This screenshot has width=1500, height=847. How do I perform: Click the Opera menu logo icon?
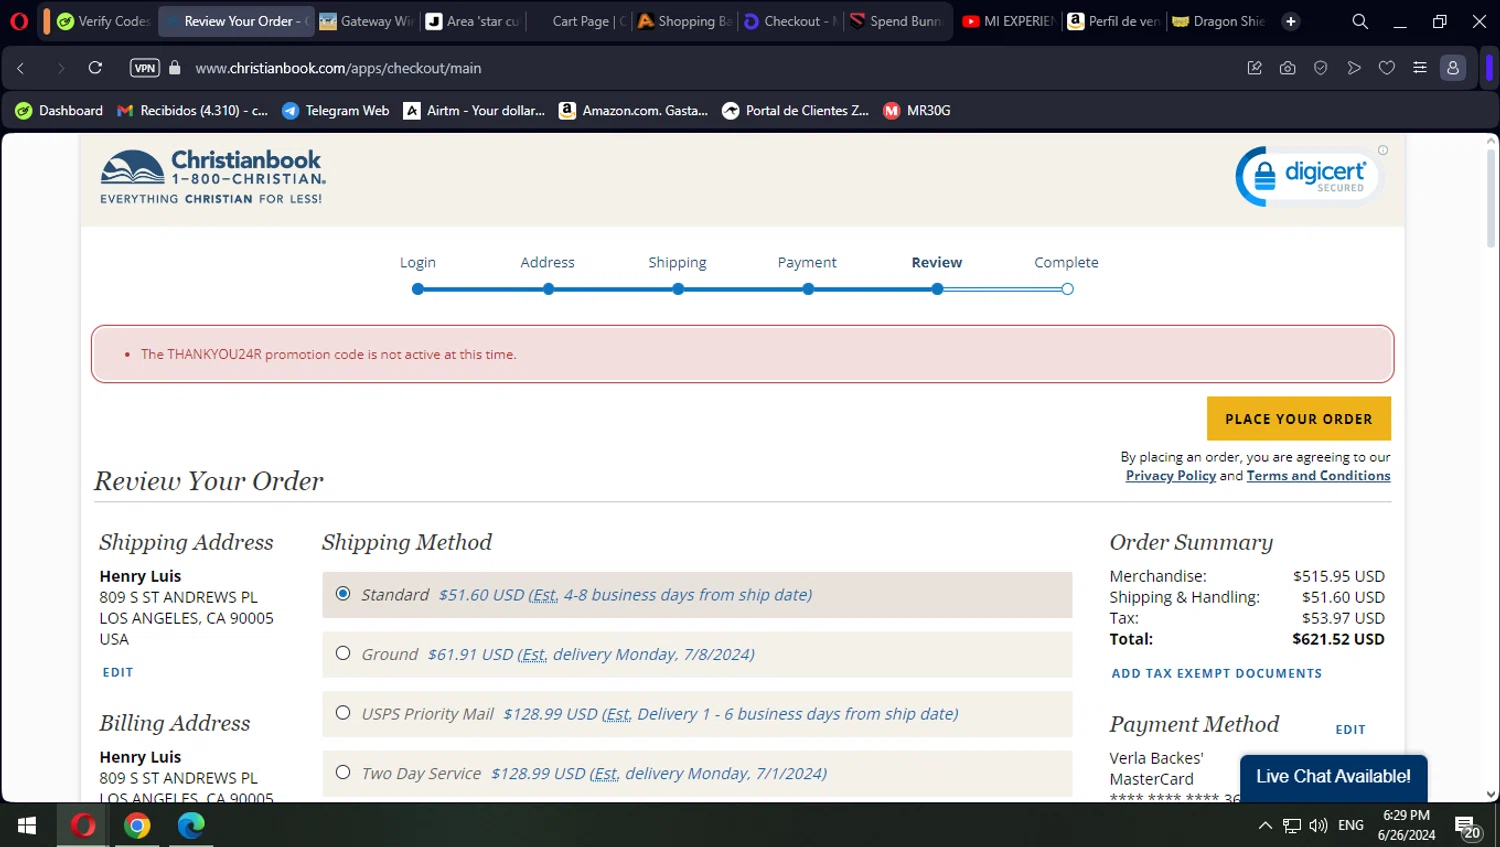pyautogui.click(x=19, y=21)
